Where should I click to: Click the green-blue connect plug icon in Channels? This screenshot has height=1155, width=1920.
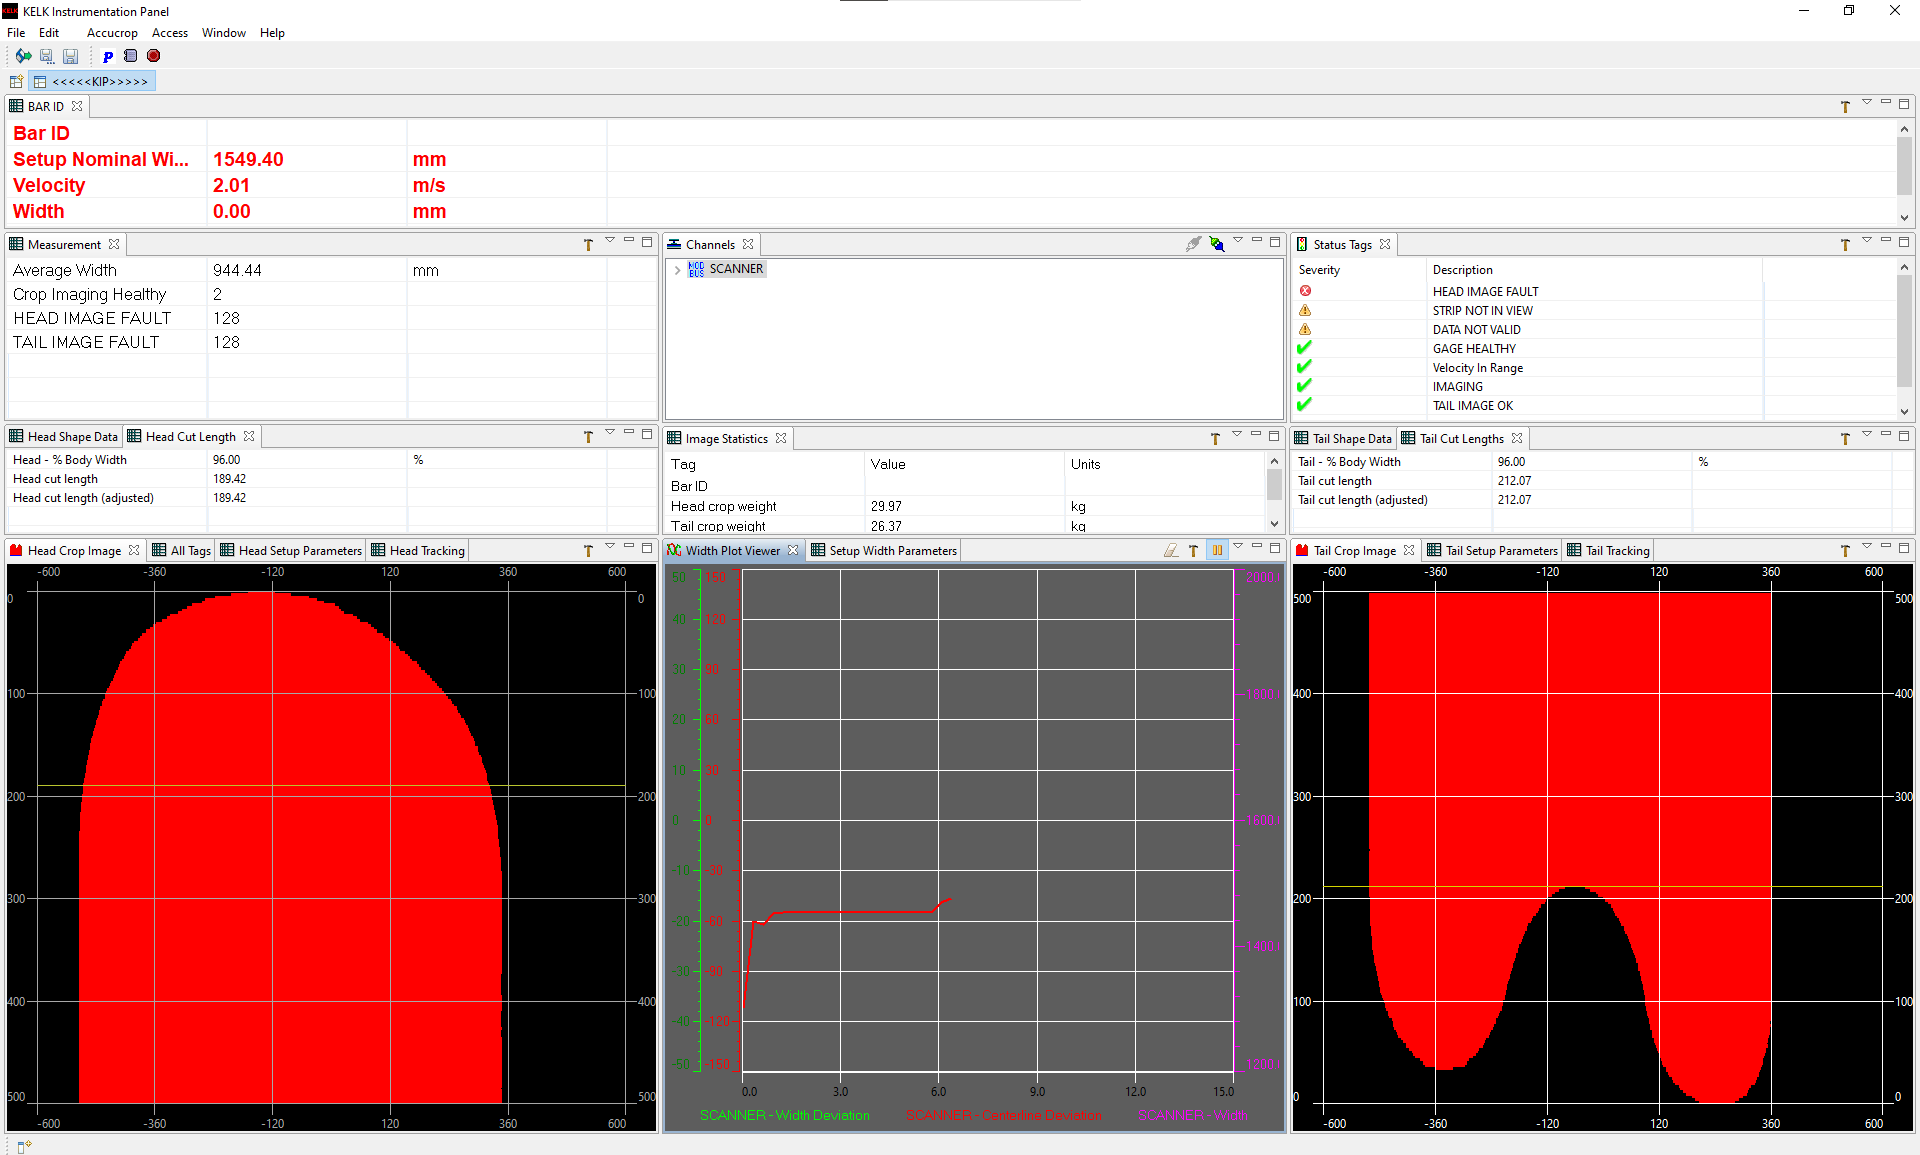[1217, 243]
